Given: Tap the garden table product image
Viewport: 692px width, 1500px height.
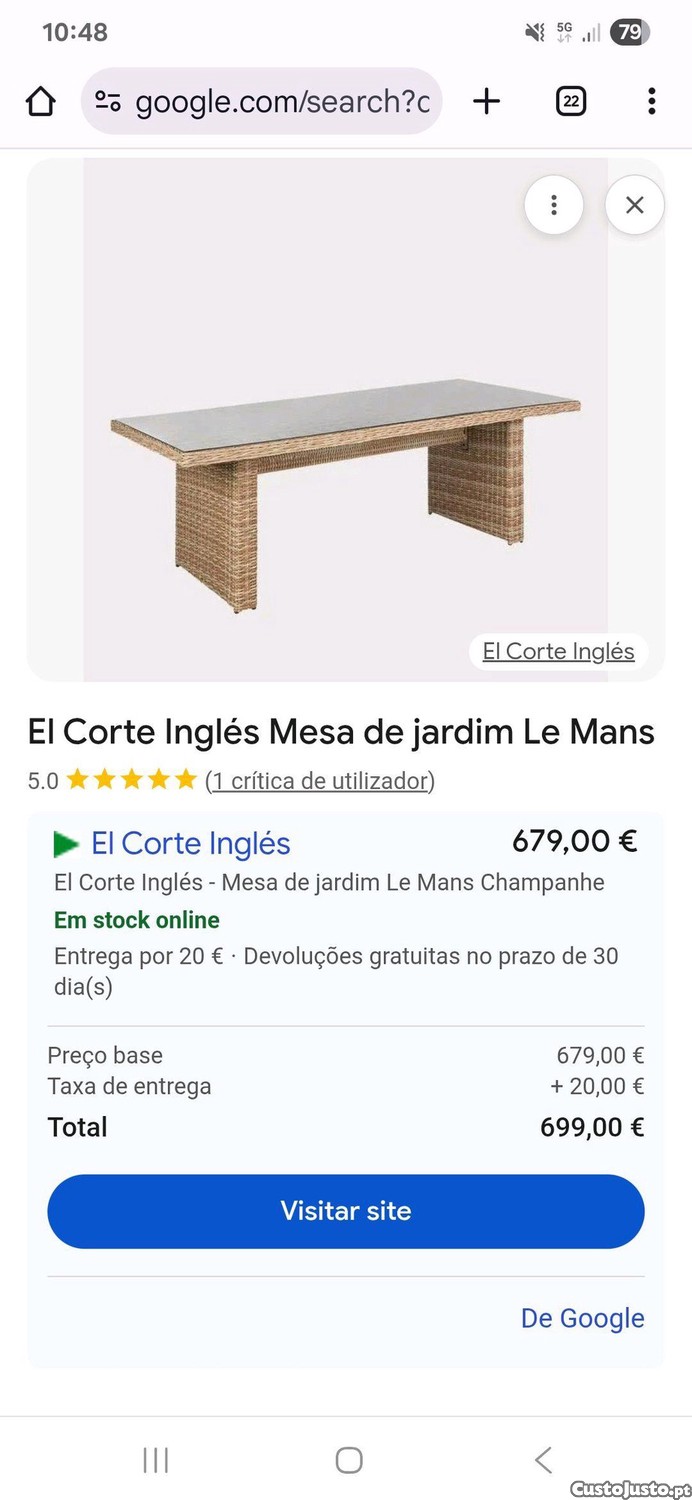Looking at the screenshot, I should pos(345,480).
